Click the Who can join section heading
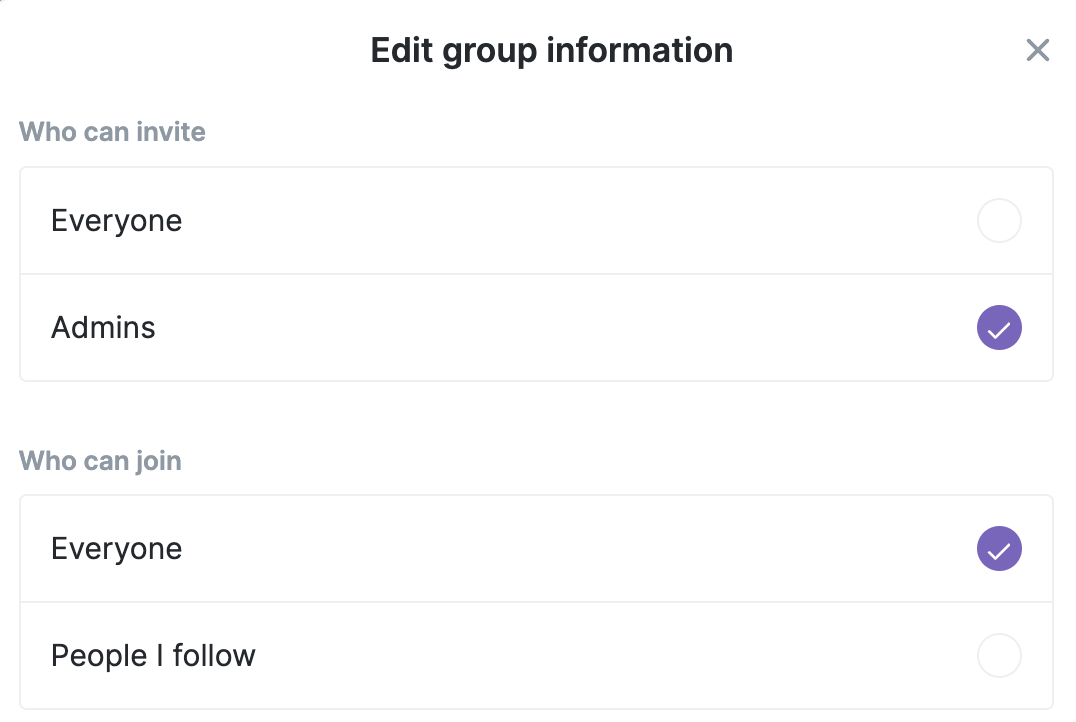This screenshot has width=1076, height=722. [100, 460]
